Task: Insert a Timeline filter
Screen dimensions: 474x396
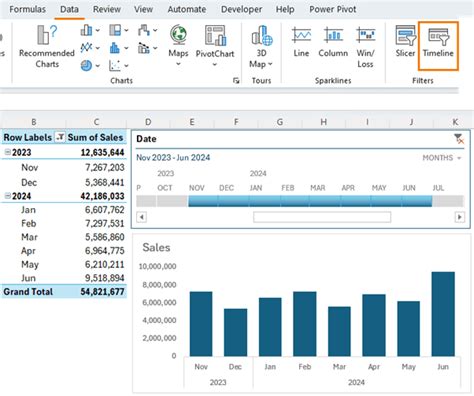Action: click(438, 46)
